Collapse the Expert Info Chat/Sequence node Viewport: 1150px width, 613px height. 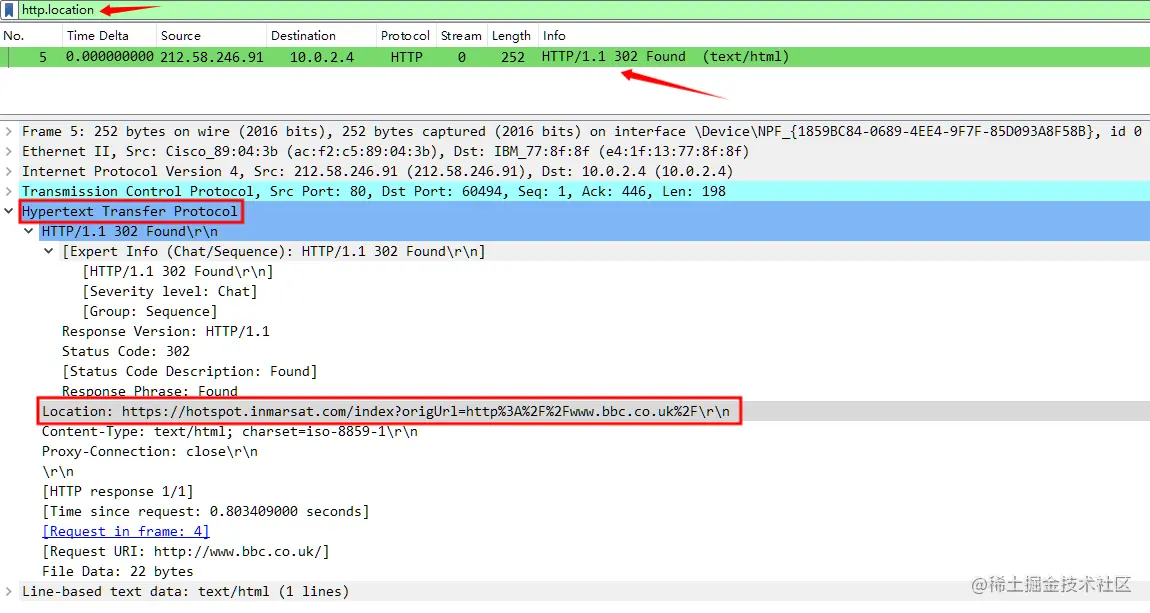point(48,251)
